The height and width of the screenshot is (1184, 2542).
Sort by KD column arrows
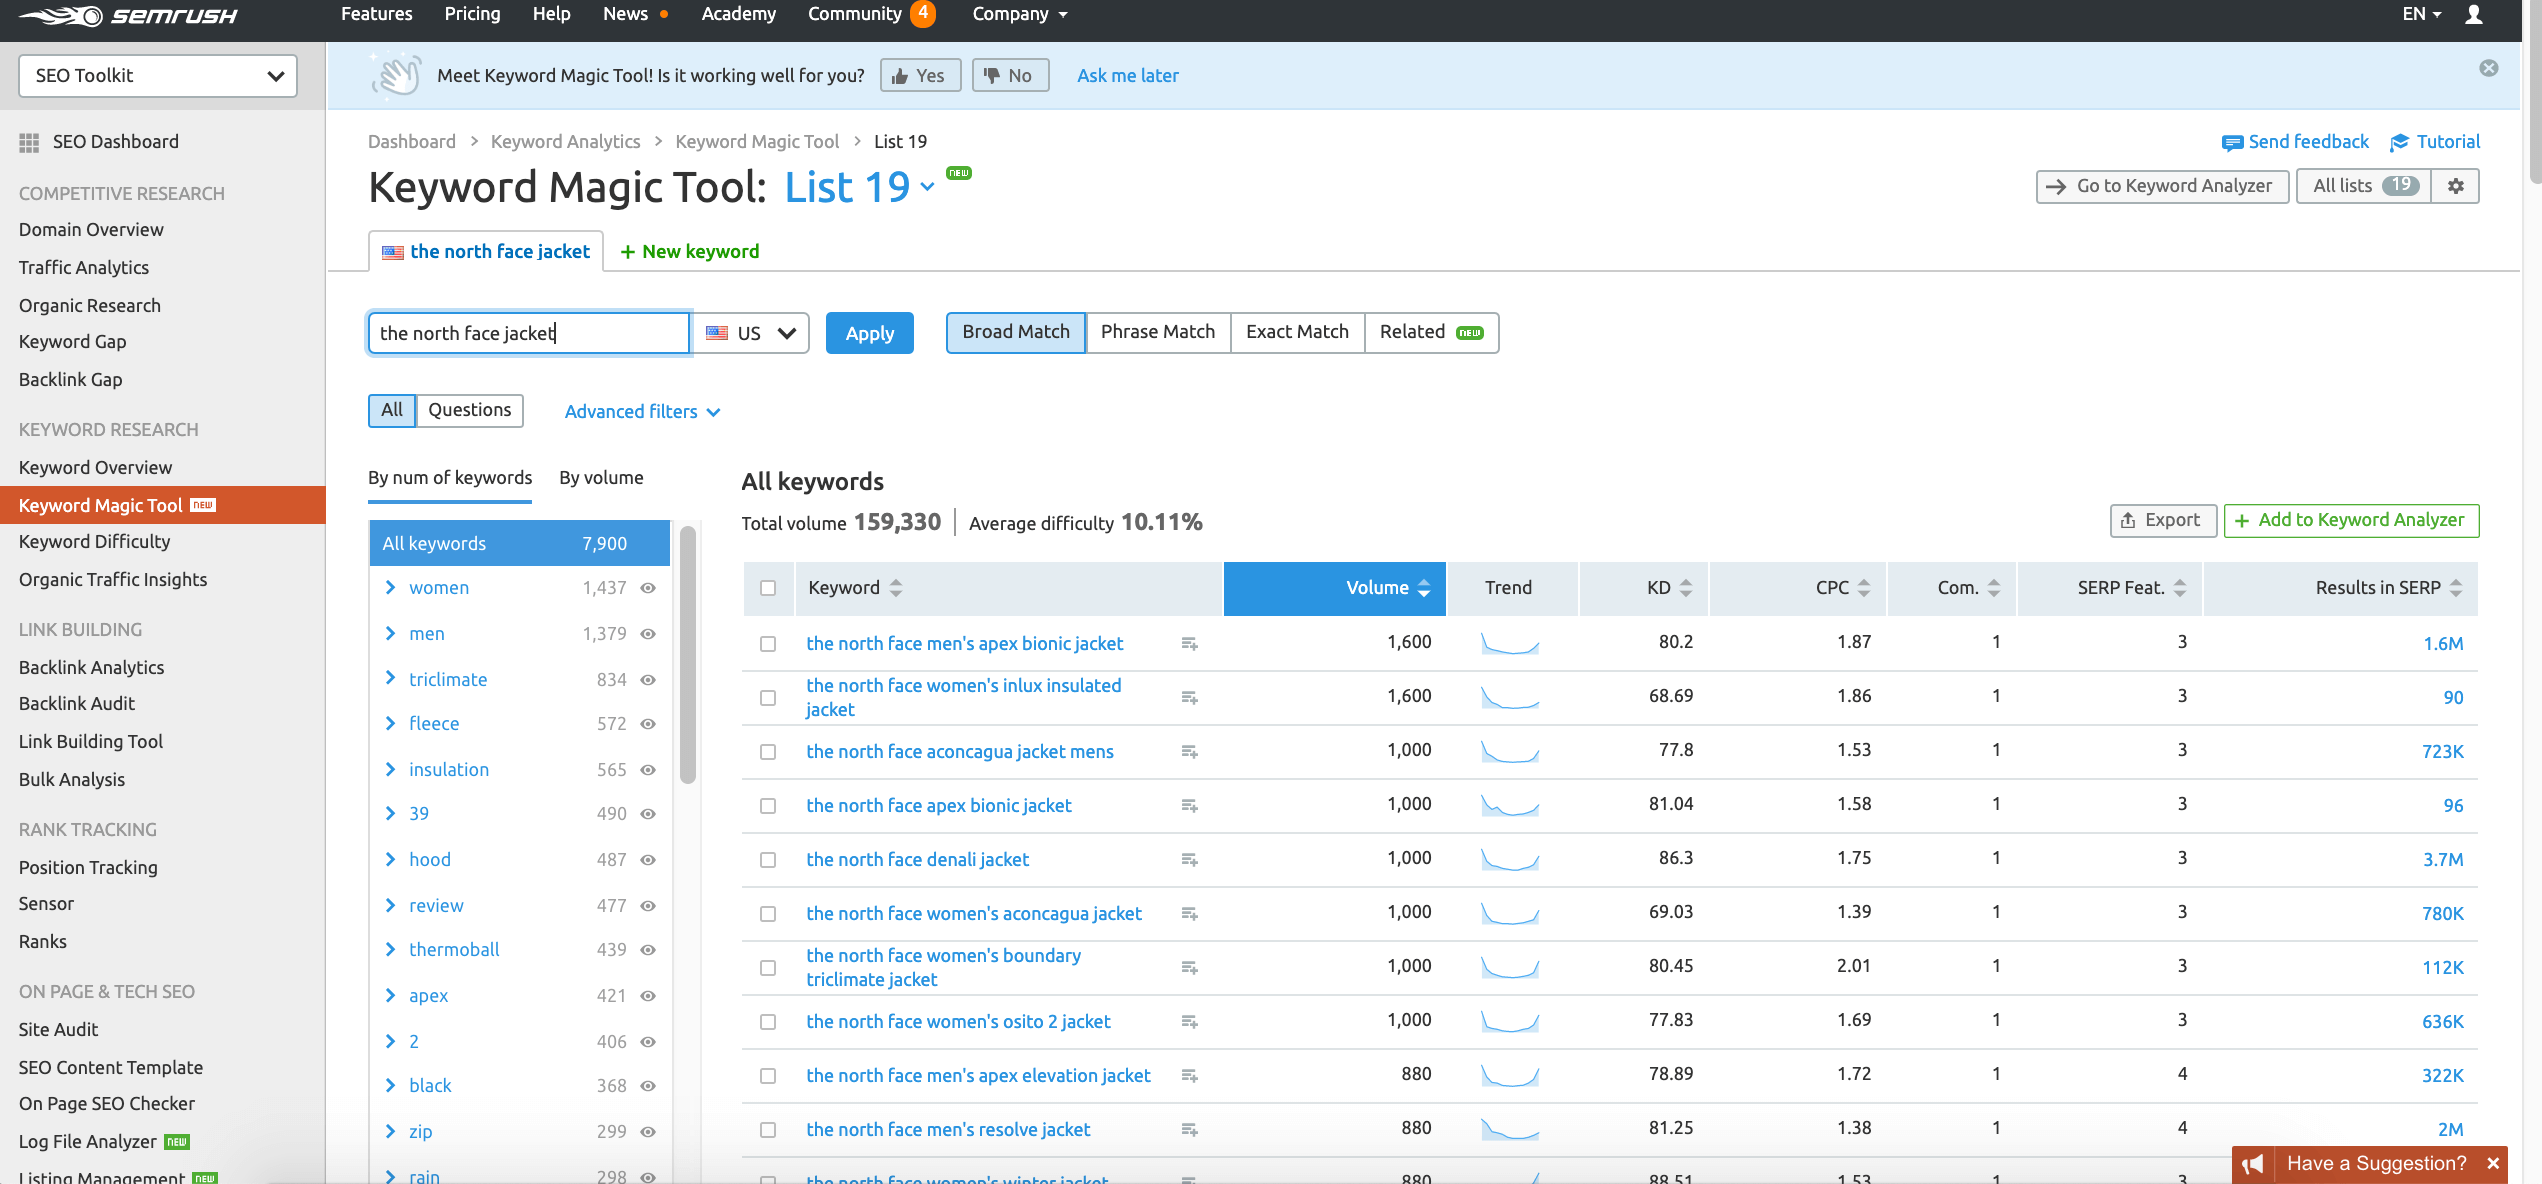(1686, 588)
